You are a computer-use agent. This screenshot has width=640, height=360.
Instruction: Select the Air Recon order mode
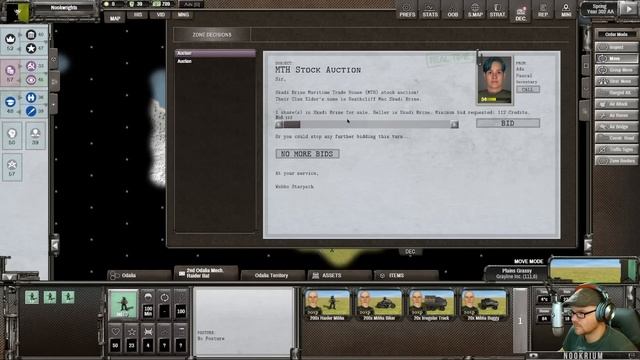tap(616, 116)
